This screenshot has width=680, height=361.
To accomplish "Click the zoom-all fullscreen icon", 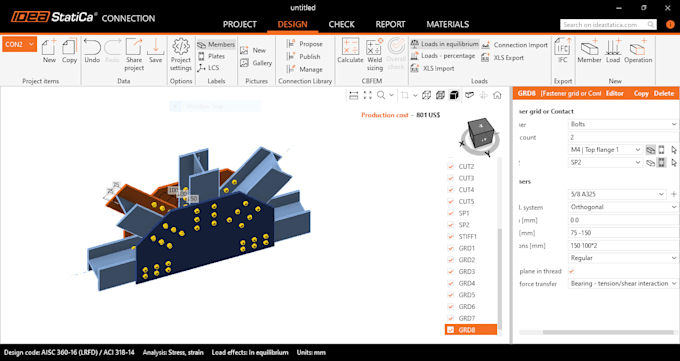I will click(367, 95).
